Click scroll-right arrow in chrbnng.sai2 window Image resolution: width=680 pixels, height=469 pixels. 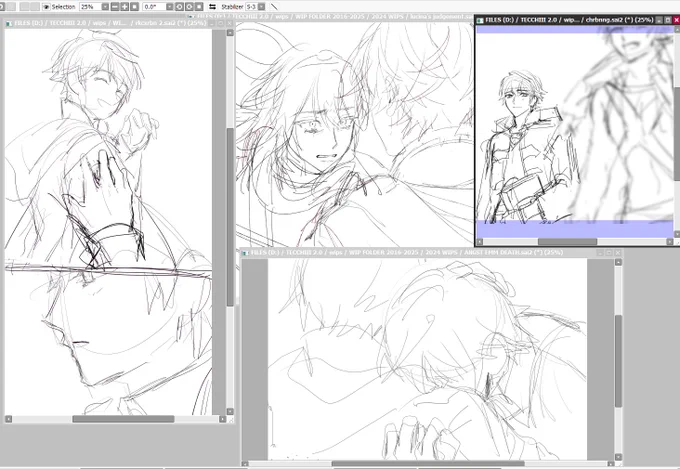670,242
